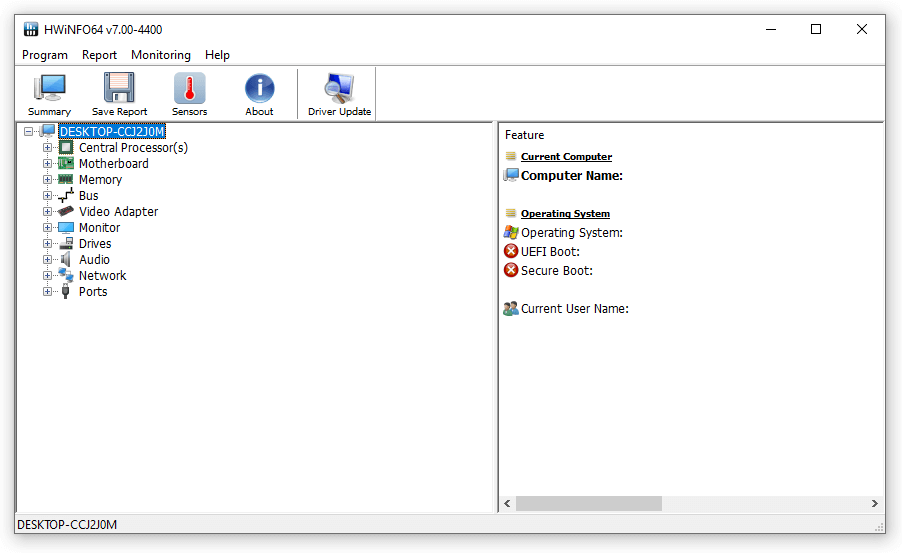This screenshot has width=902, height=559.
Task: Click the Monitor screen icon in tree
Action: tap(66, 228)
